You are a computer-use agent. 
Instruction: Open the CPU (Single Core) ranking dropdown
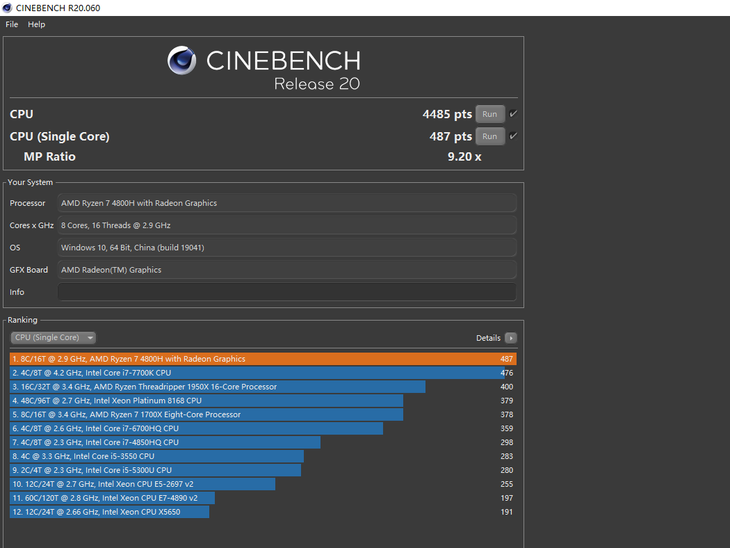coord(53,338)
